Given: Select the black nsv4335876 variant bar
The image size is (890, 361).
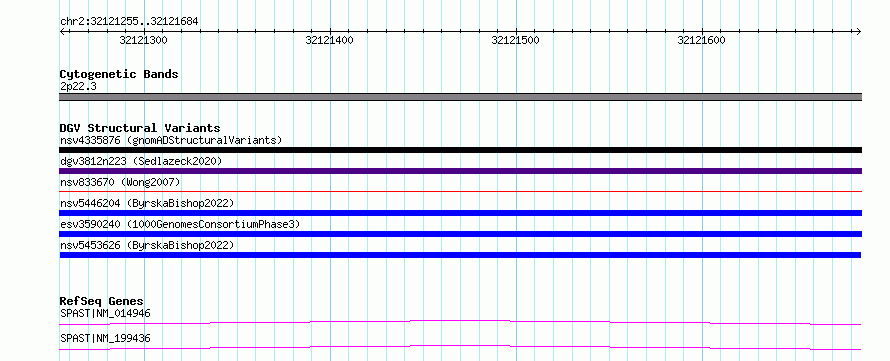Looking at the screenshot, I should click(x=461, y=150).
